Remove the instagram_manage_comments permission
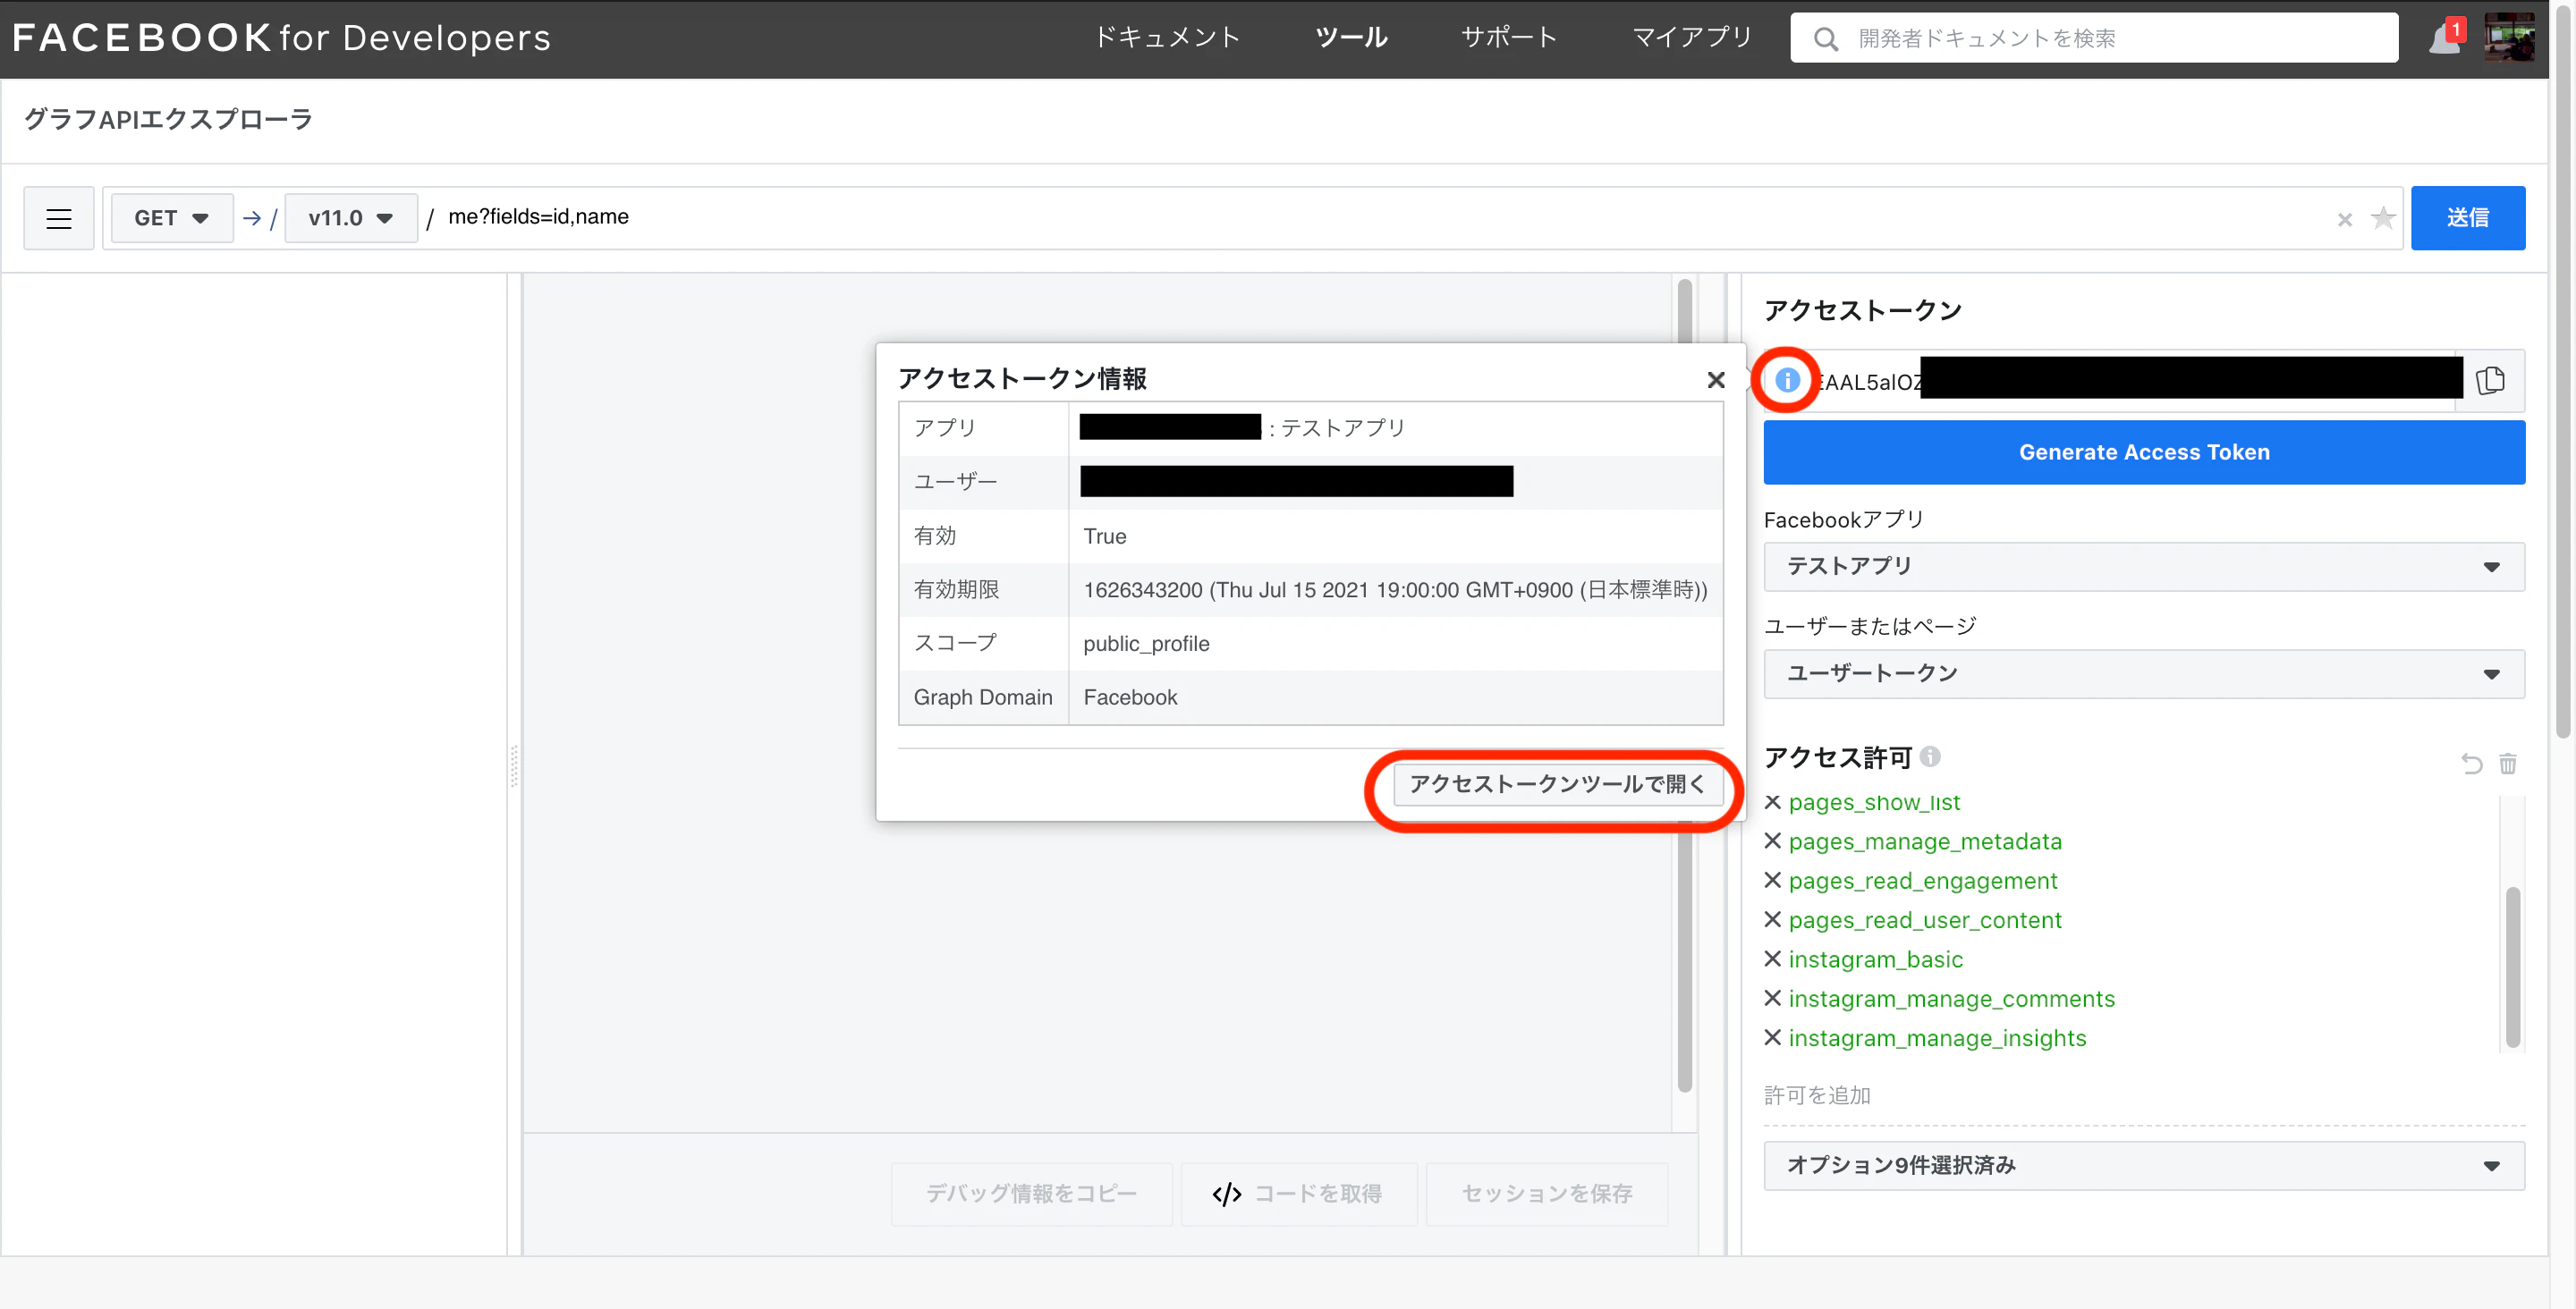2576x1309 pixels. coord(1773,998)
